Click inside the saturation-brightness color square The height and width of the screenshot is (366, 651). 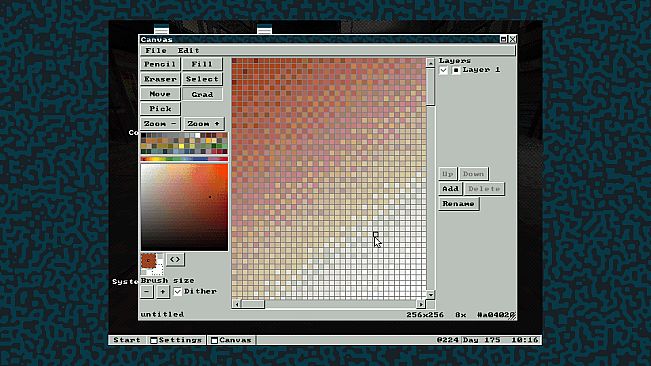[x=184, y=207]
